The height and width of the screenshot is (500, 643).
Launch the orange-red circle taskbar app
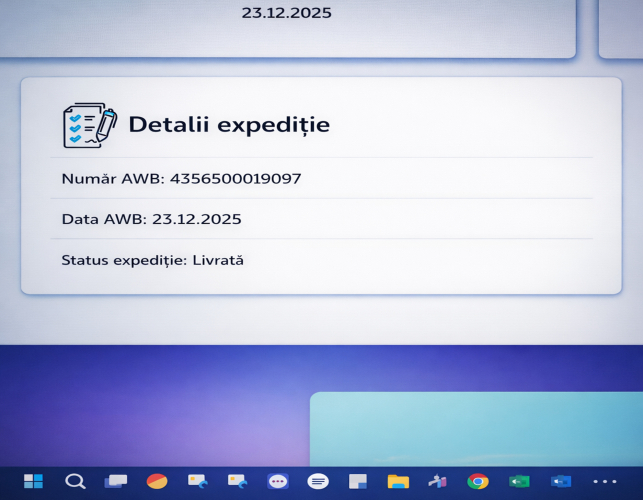pos(157,481)
